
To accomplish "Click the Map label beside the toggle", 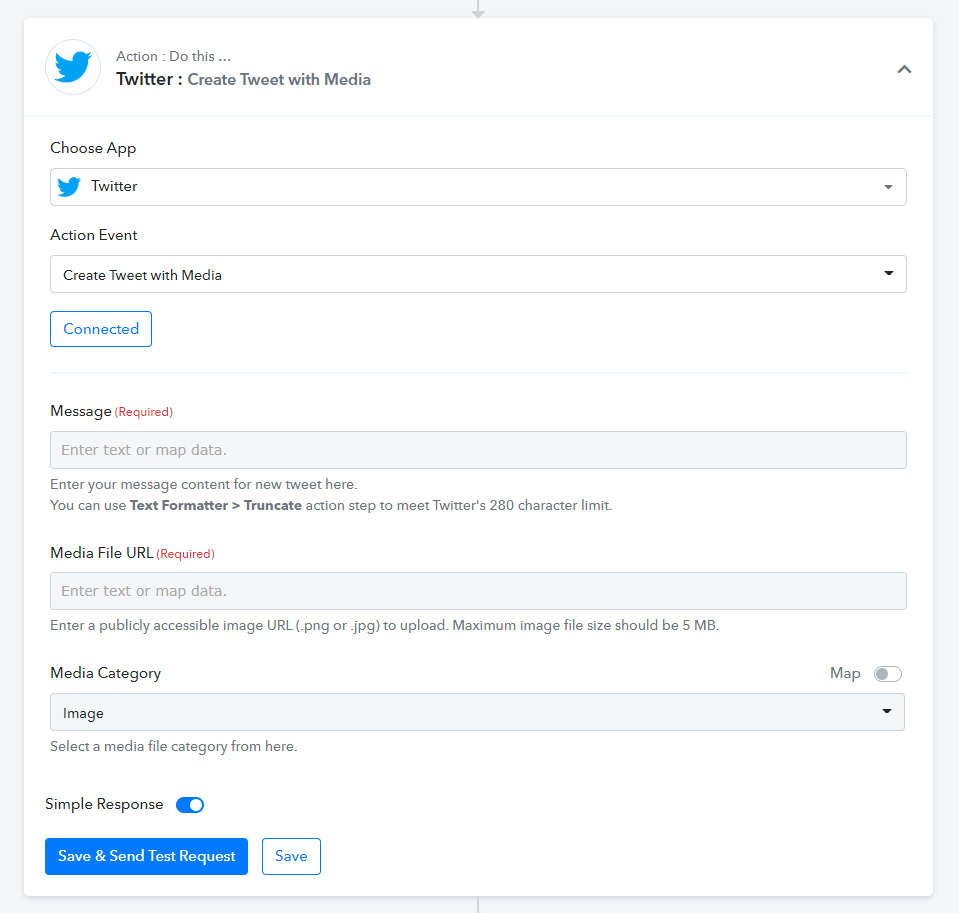I will point(845,673).
